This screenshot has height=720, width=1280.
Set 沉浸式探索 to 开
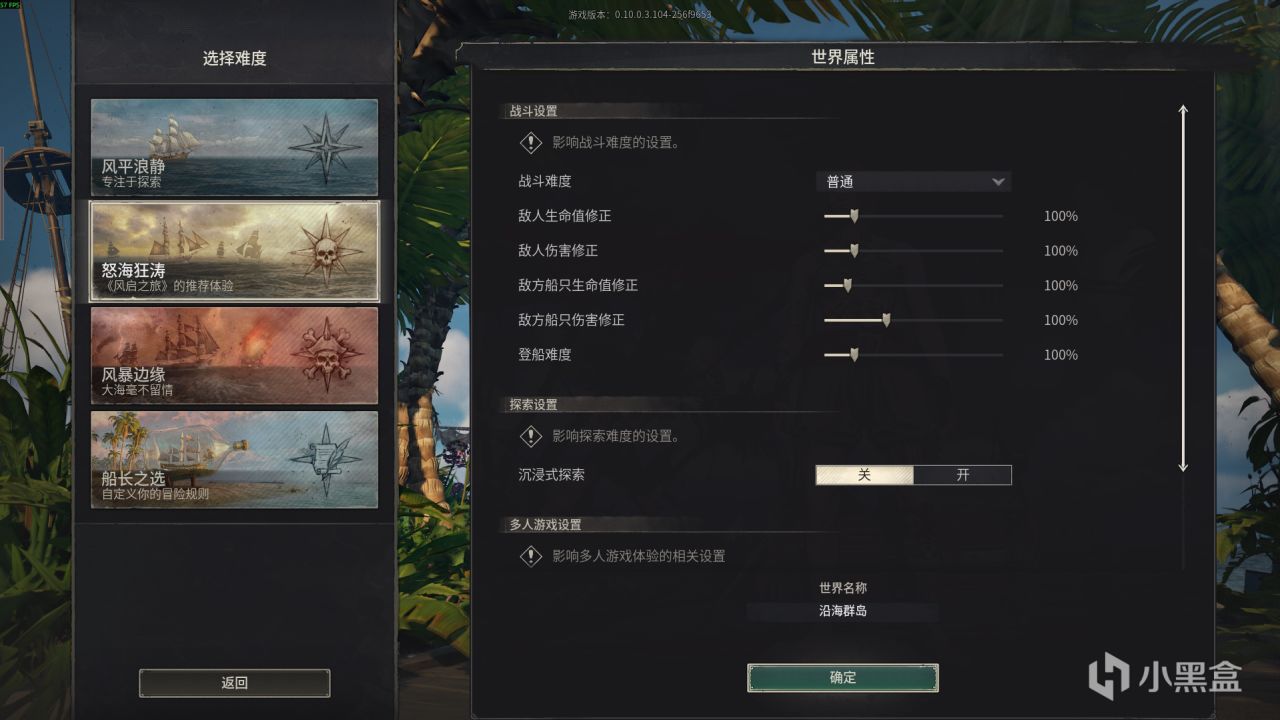(963, 475)
